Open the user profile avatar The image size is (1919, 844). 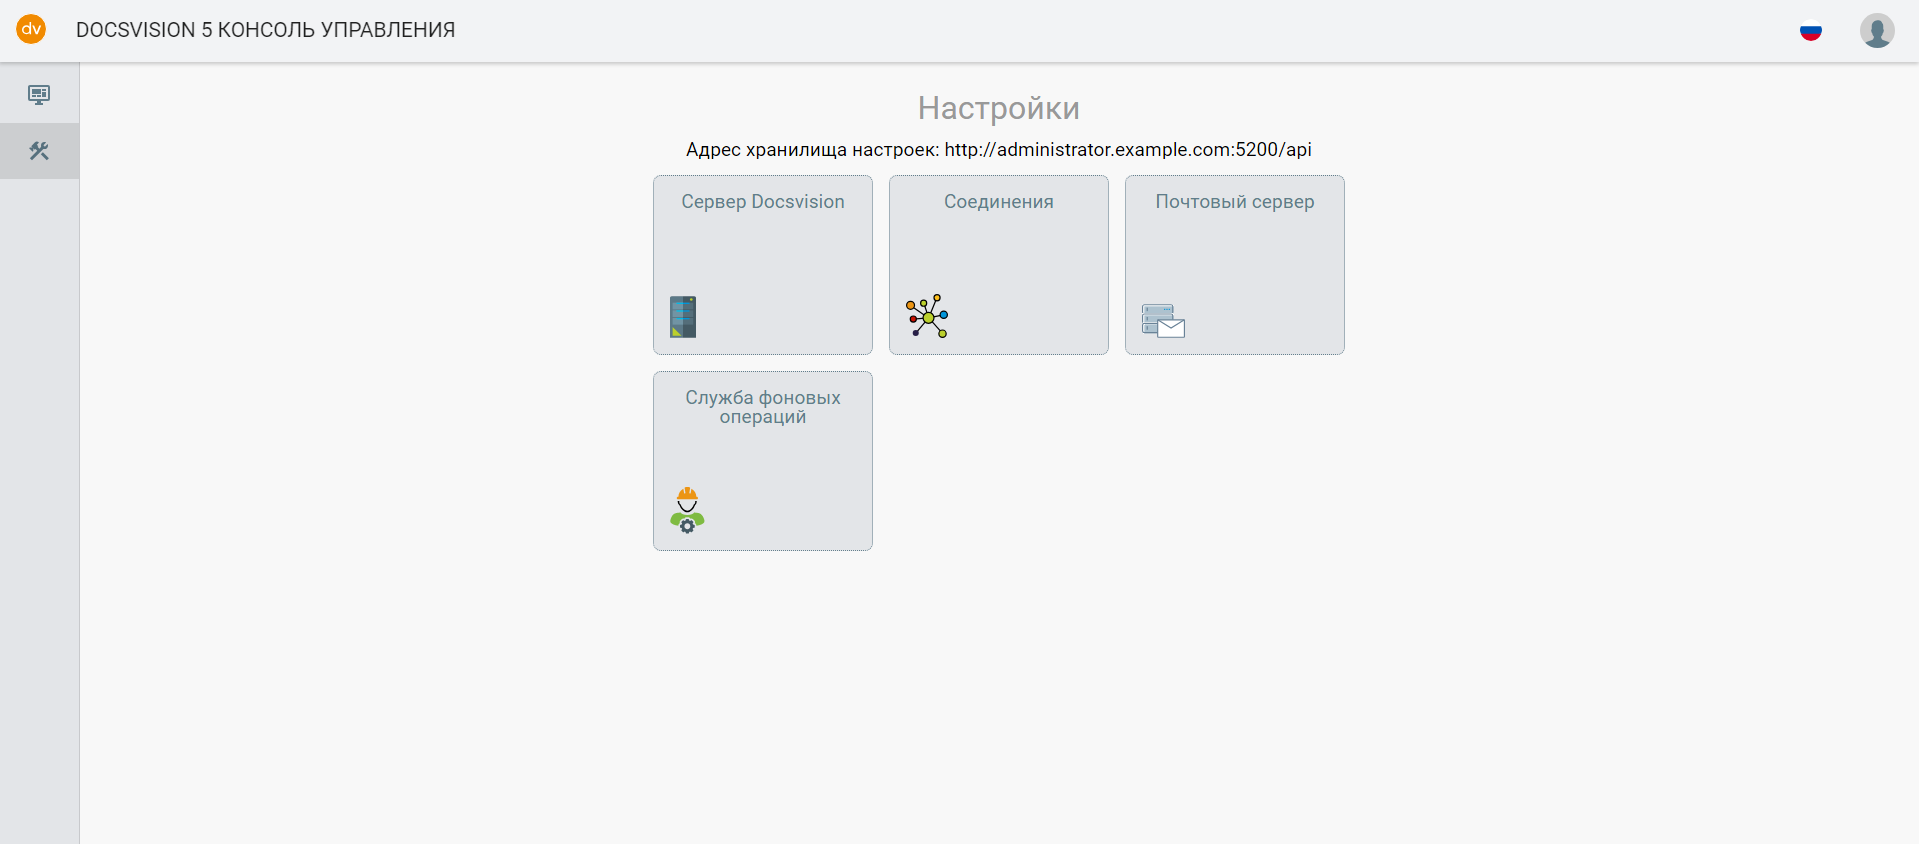(1876, 31)
